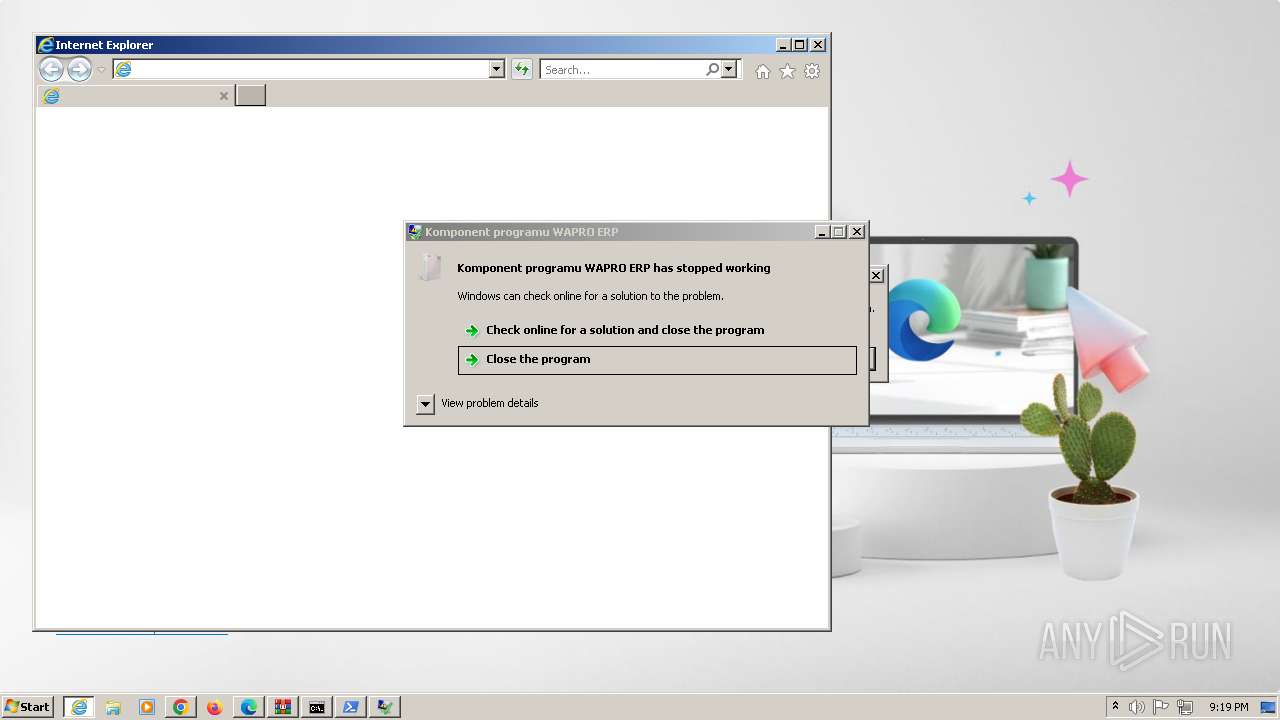Open the volume speaker tray icon
This screenshot has height=720, width=1280.
(x=1137, y=707)
